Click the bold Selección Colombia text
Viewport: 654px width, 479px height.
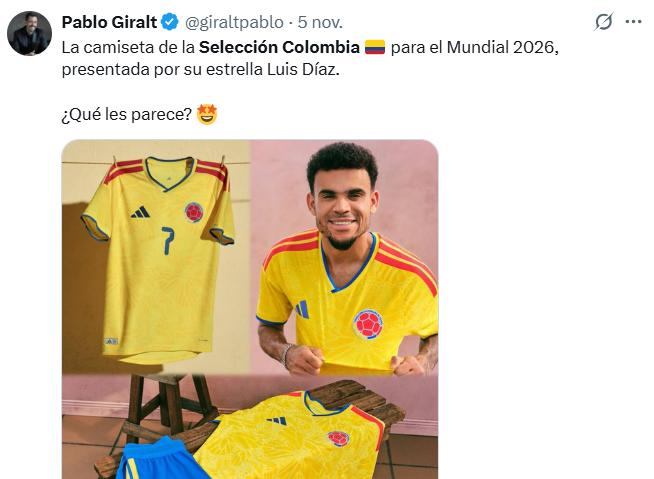point(279,48)
